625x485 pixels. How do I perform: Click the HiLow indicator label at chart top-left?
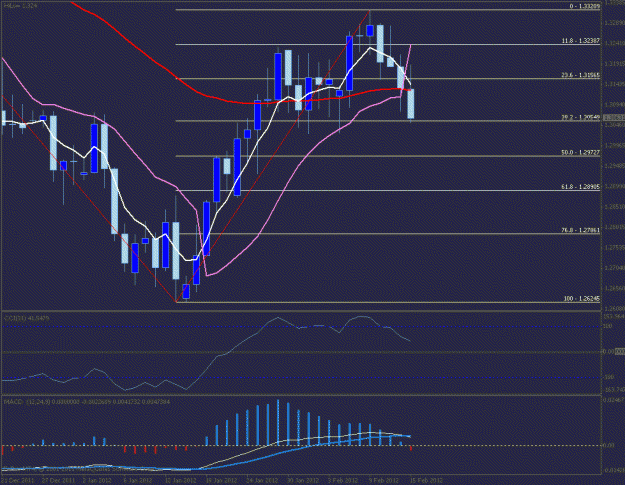[20, 6]
